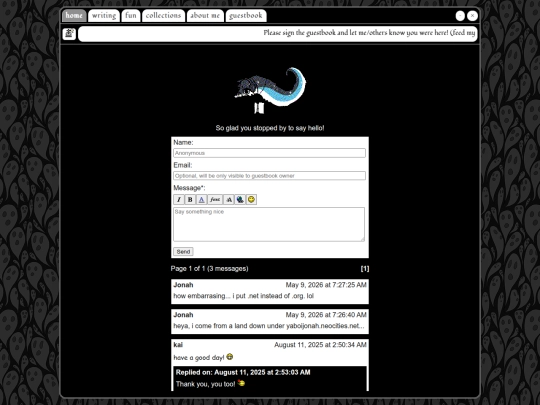Click the close (x) button in the window corner

[x=472, y=15]
